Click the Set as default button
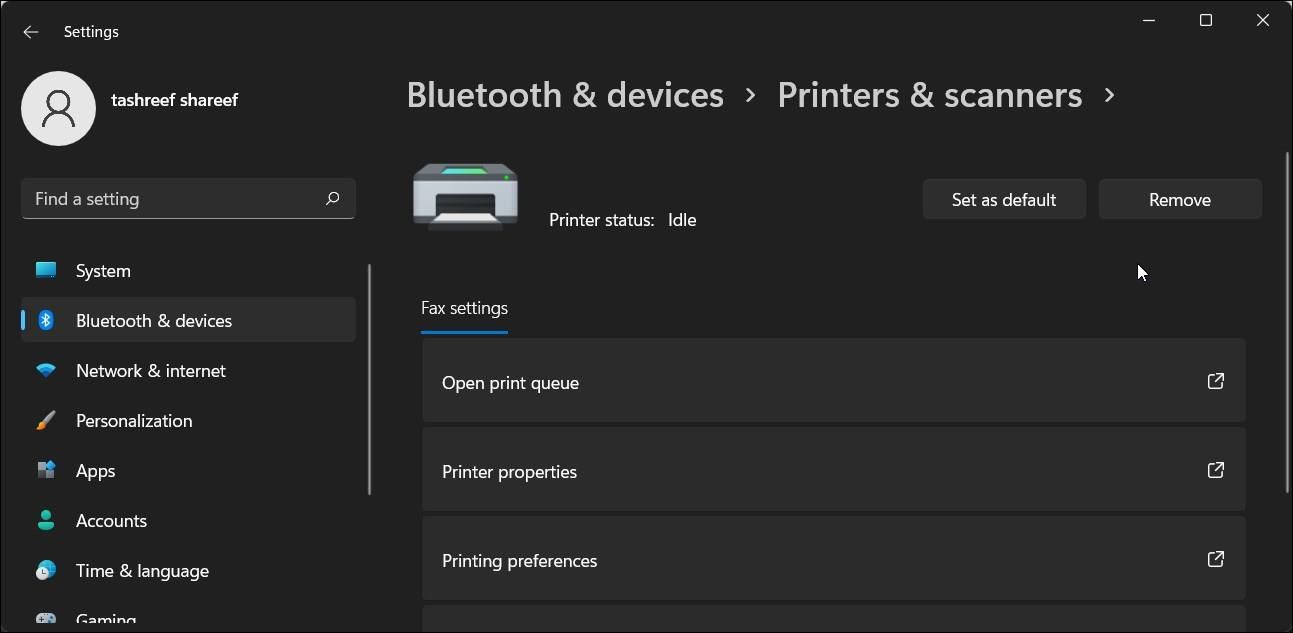Image resolution: width=1293 pixels, height=633 pixels. point(1004,199)
